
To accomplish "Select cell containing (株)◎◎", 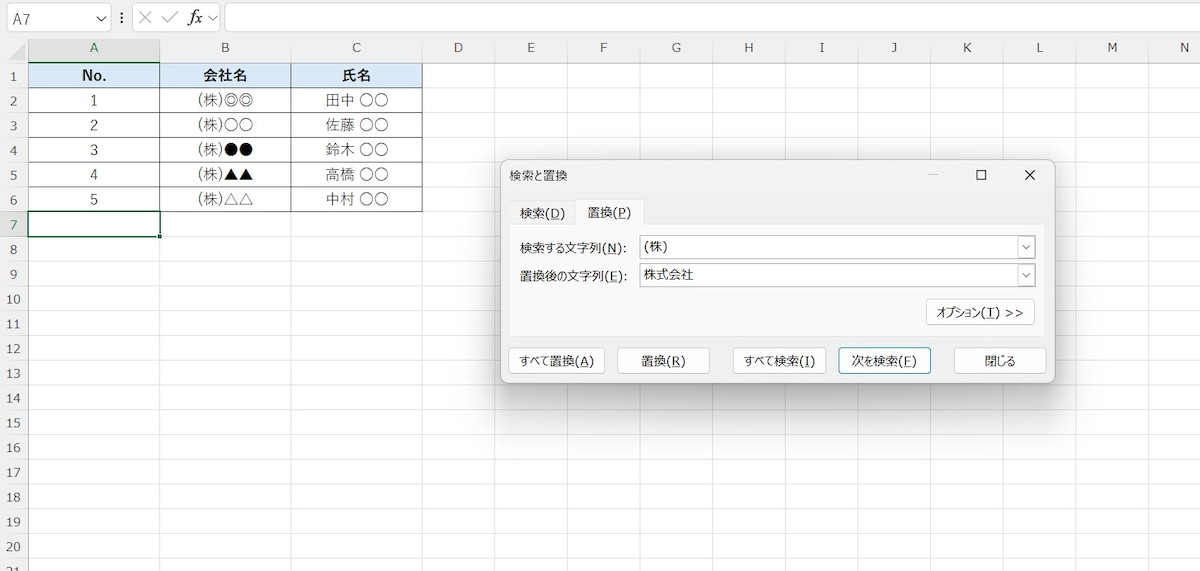I will (225, 100).
